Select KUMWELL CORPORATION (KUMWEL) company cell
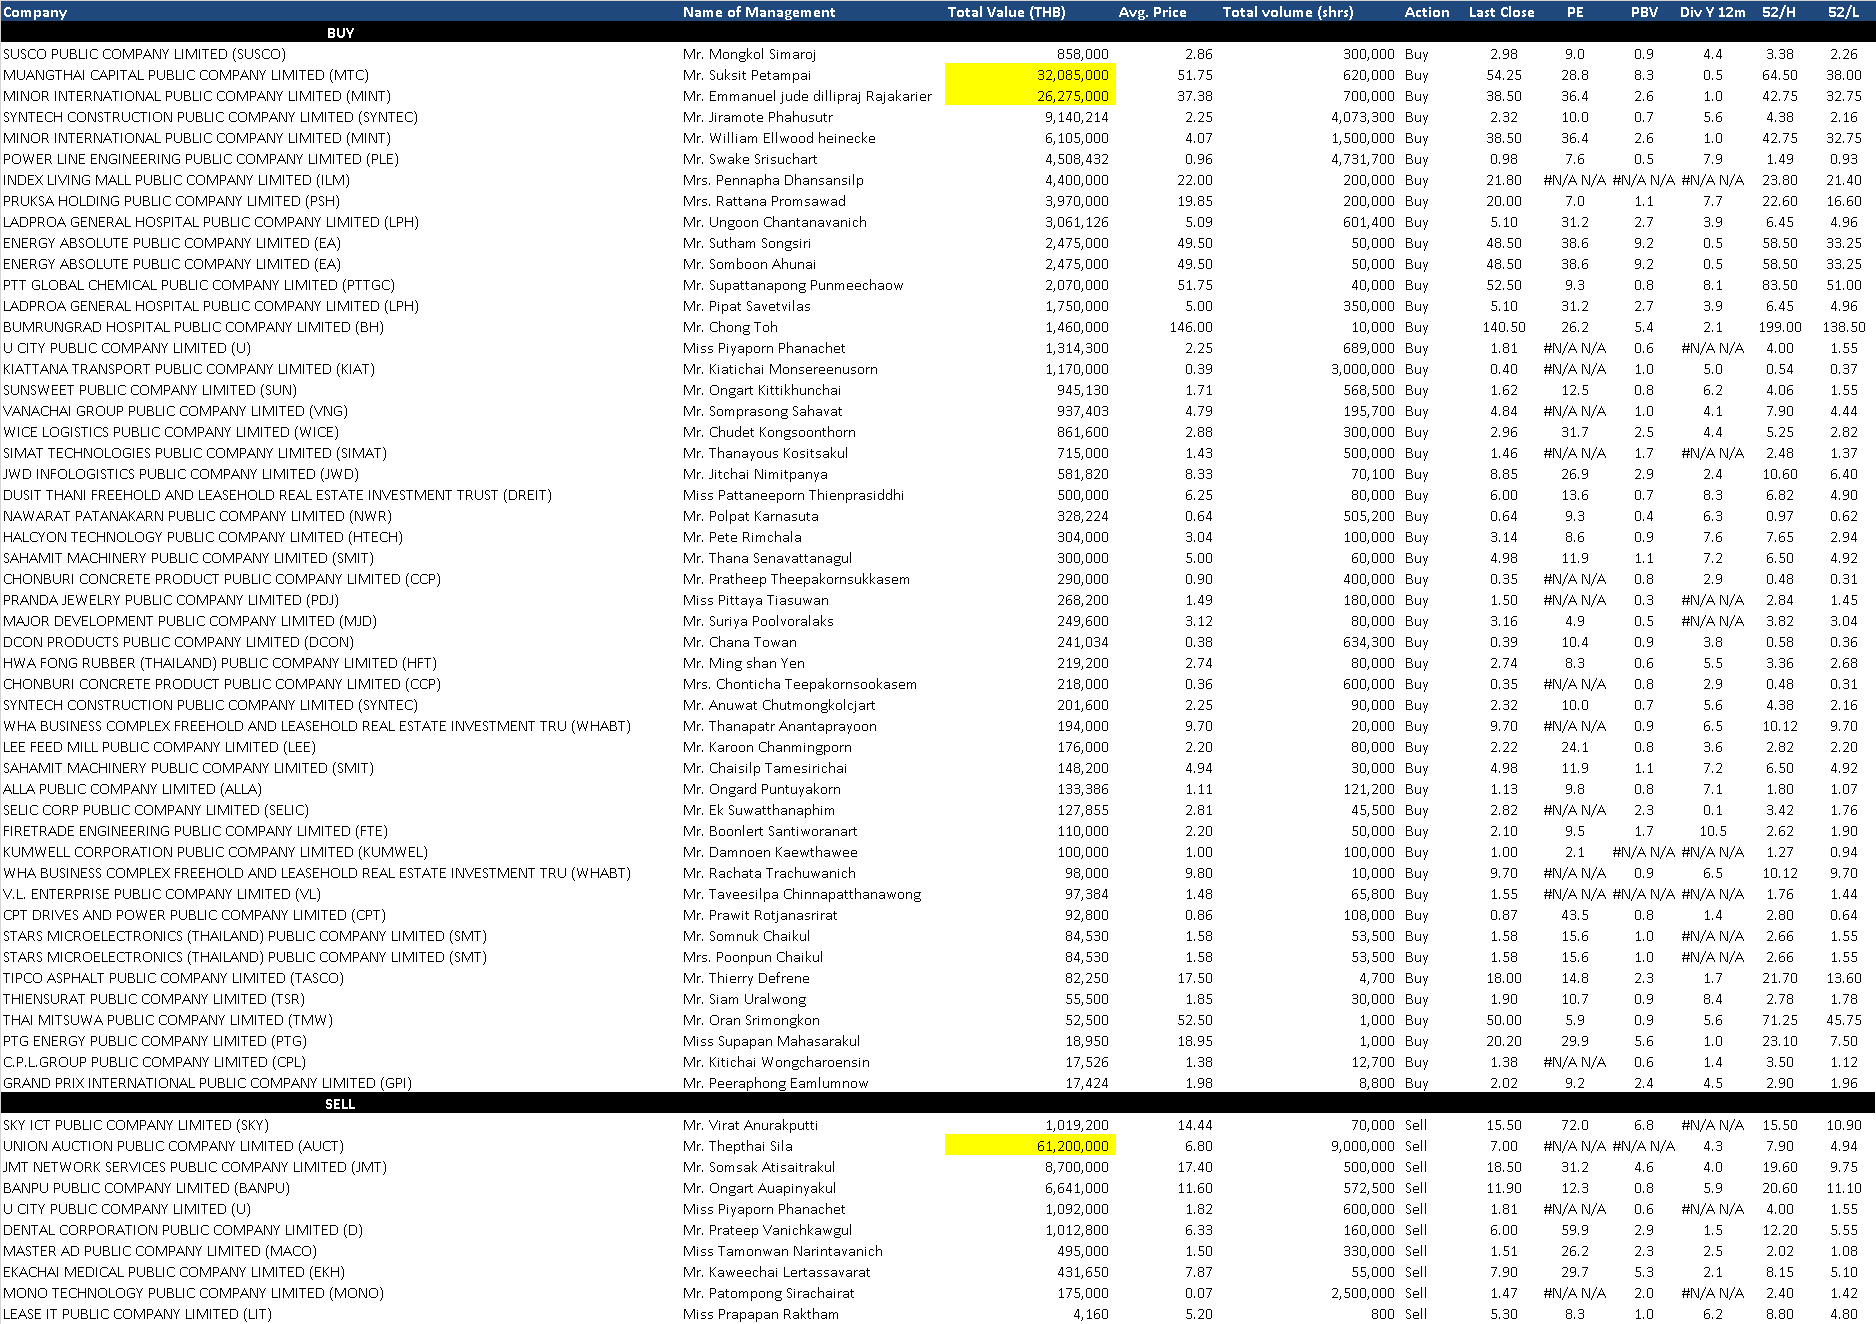This screenshot has height=1324, width=1876. pyautogui.click(x=215, y=852)
